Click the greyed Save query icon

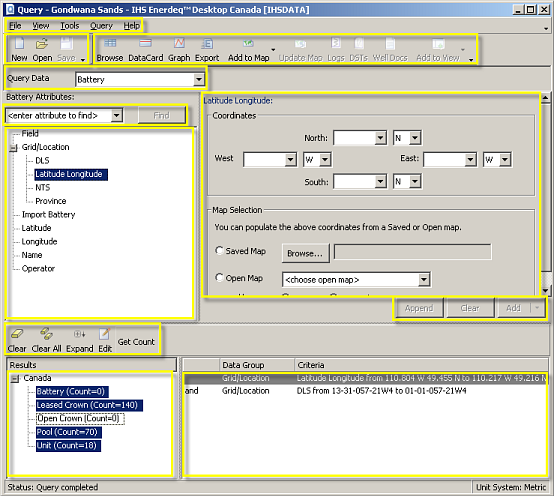(x=66, y=49)
